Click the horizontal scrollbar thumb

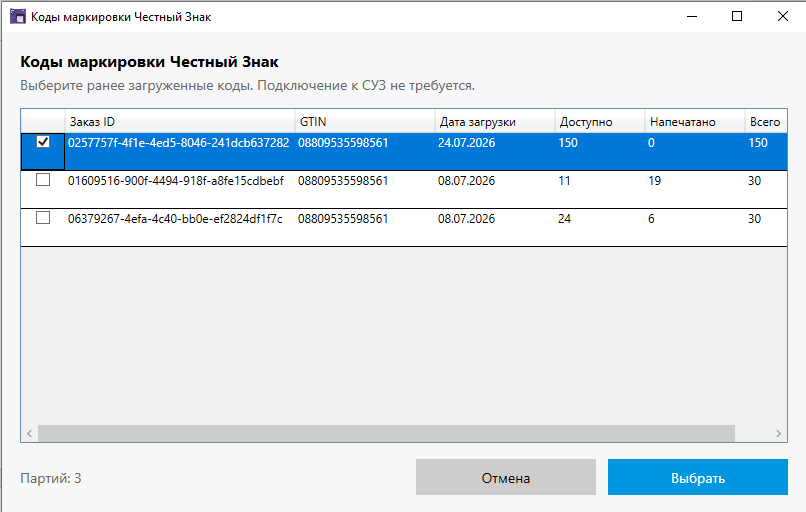pos(386,433)
